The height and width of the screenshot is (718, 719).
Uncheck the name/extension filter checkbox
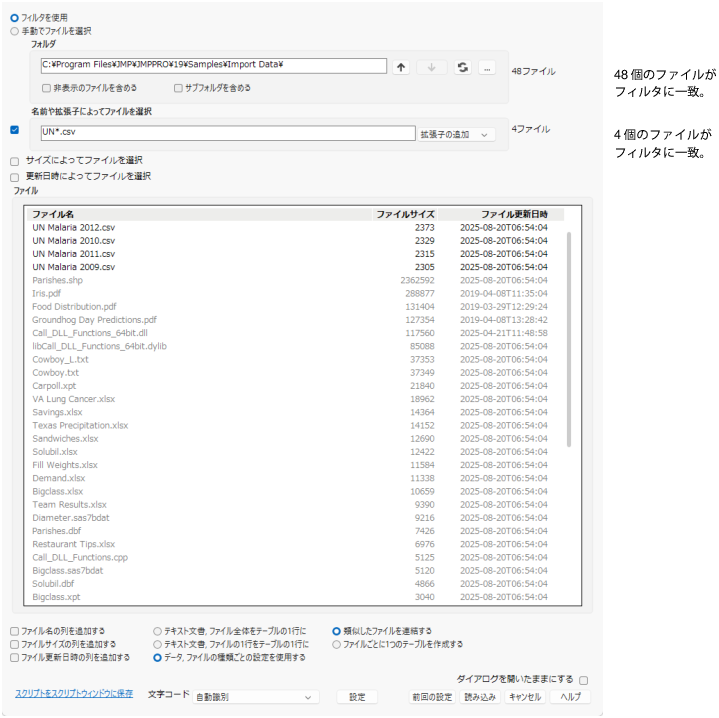pos(15,130)
